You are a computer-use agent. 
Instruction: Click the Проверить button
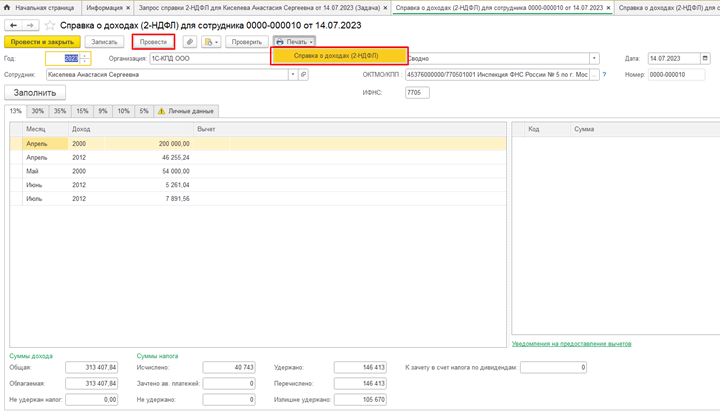pyautogui.click(x=247, y=42)
